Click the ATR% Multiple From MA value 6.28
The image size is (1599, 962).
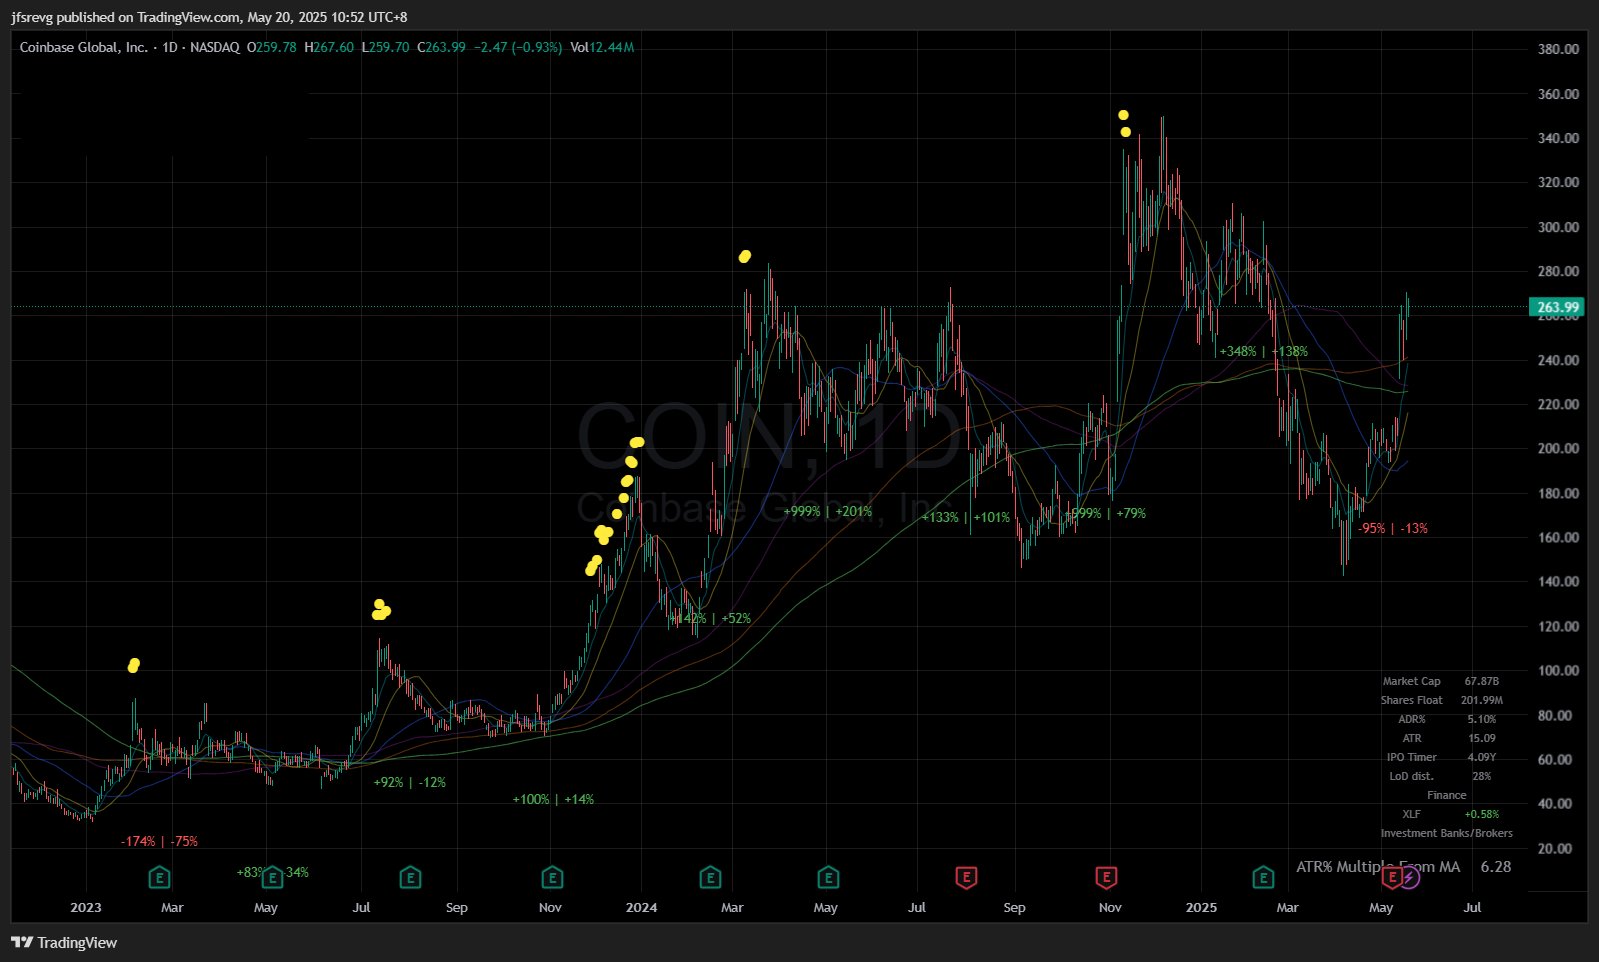(1496, 867)
